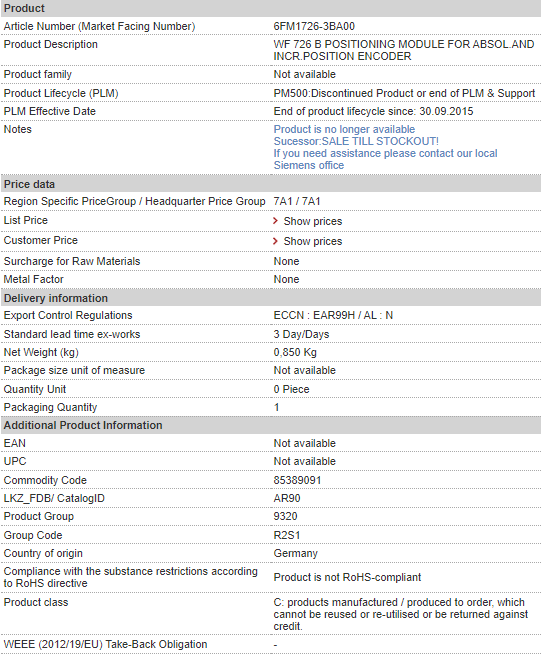Click the local Siemens office contact note
Image resolution: width=541 pixels, height=654 pixels.
click(x=385, y=159)
